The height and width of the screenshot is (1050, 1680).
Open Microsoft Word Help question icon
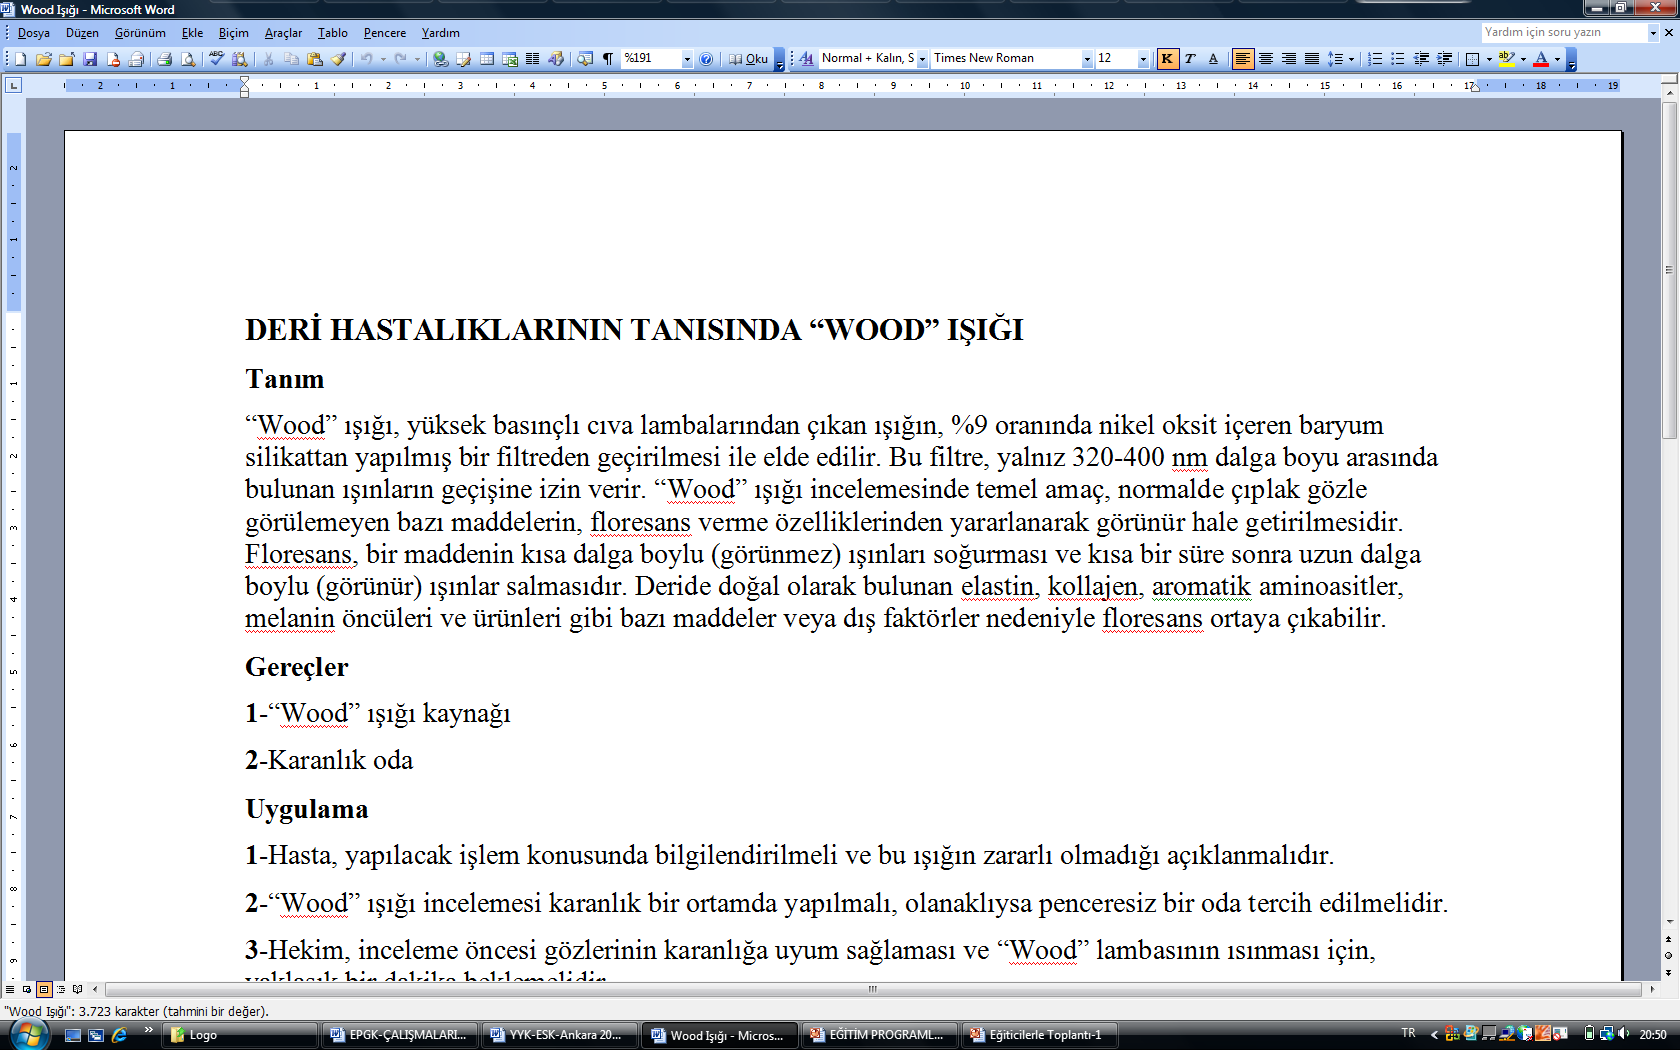(x=706, y=59)
